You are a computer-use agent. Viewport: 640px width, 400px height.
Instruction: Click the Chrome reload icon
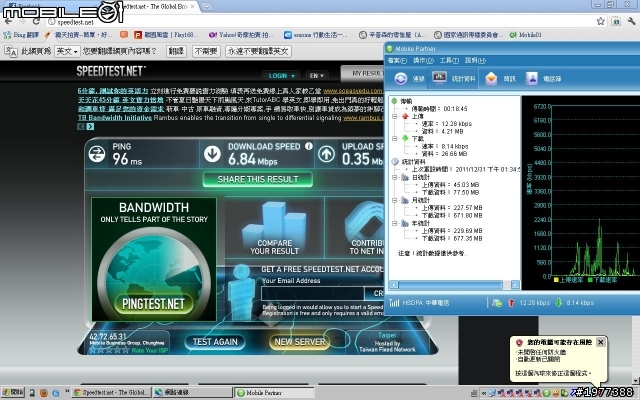(36, 21)
